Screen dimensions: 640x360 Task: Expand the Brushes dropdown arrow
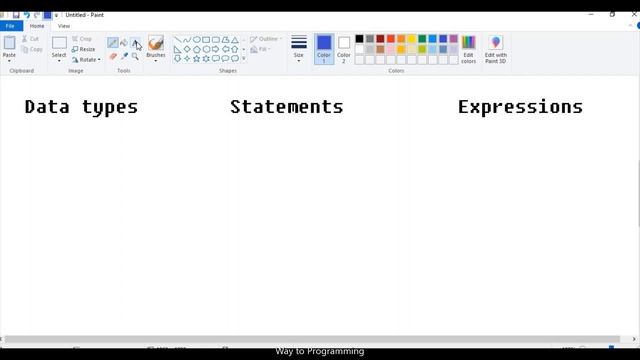click(x=156, y=61)
